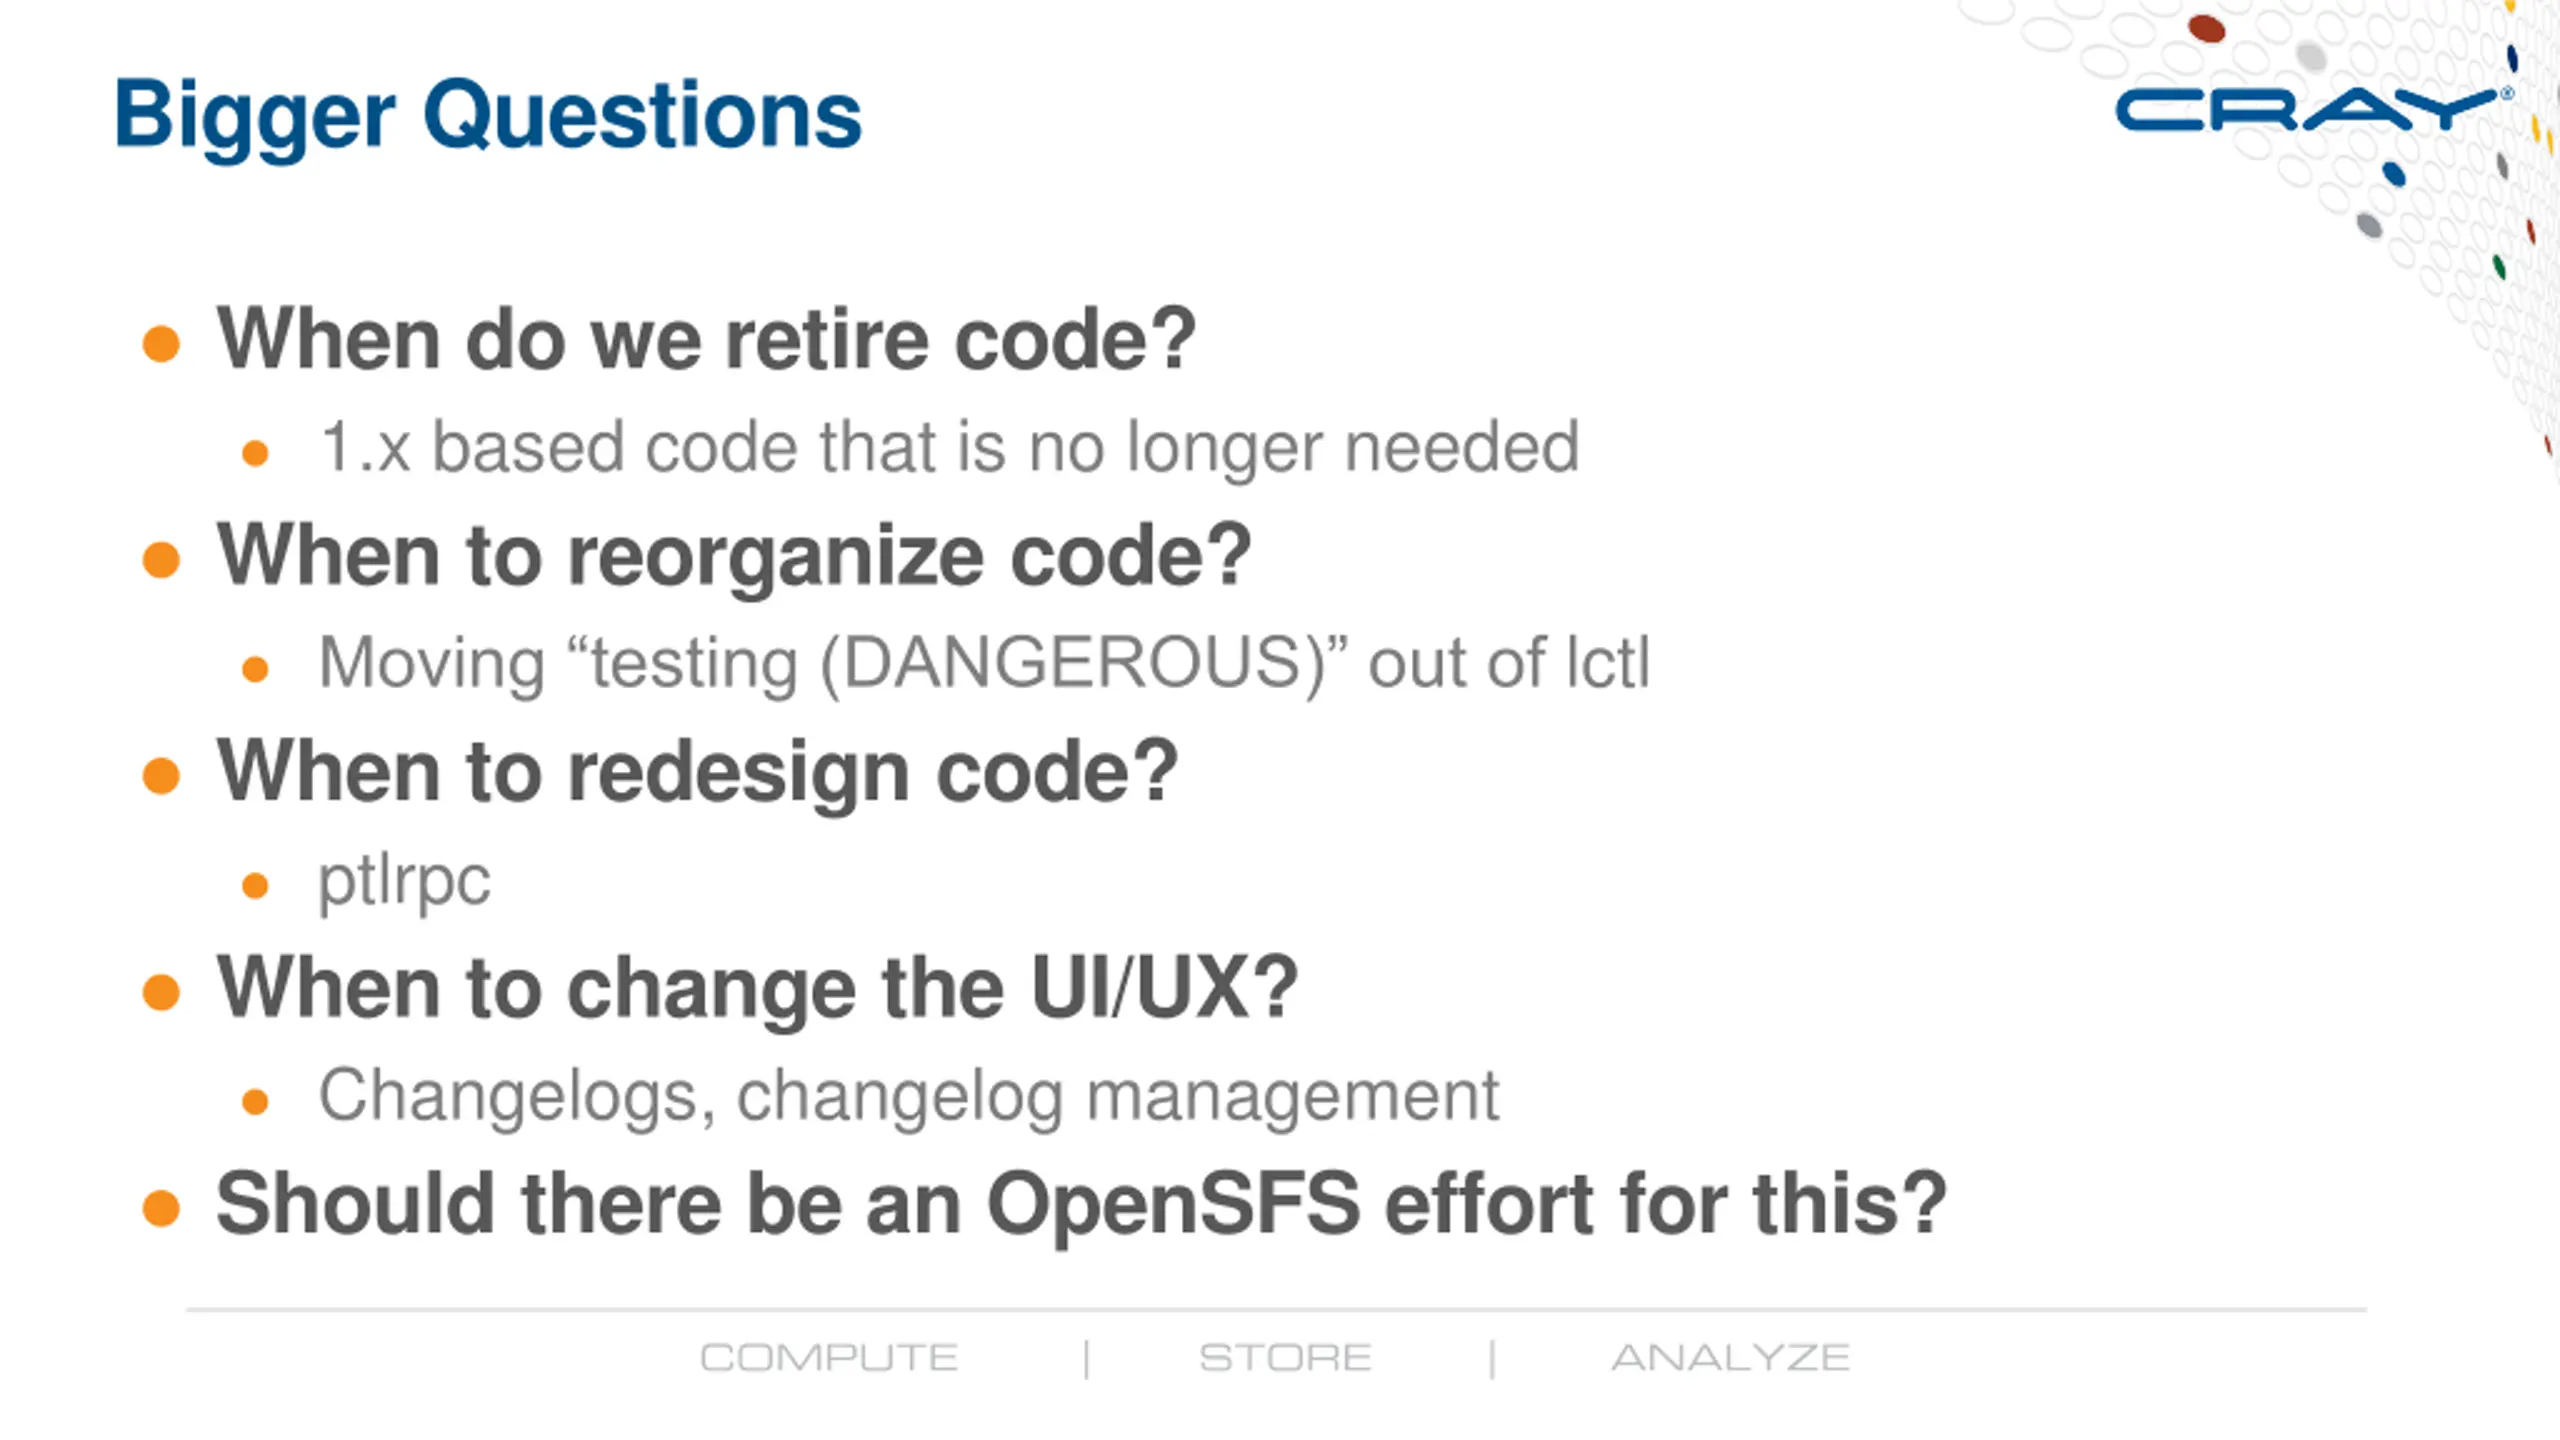The image size is (2560, 1440).
Task: Click the orange bullet beside redesign code
Action: point(161,776)
